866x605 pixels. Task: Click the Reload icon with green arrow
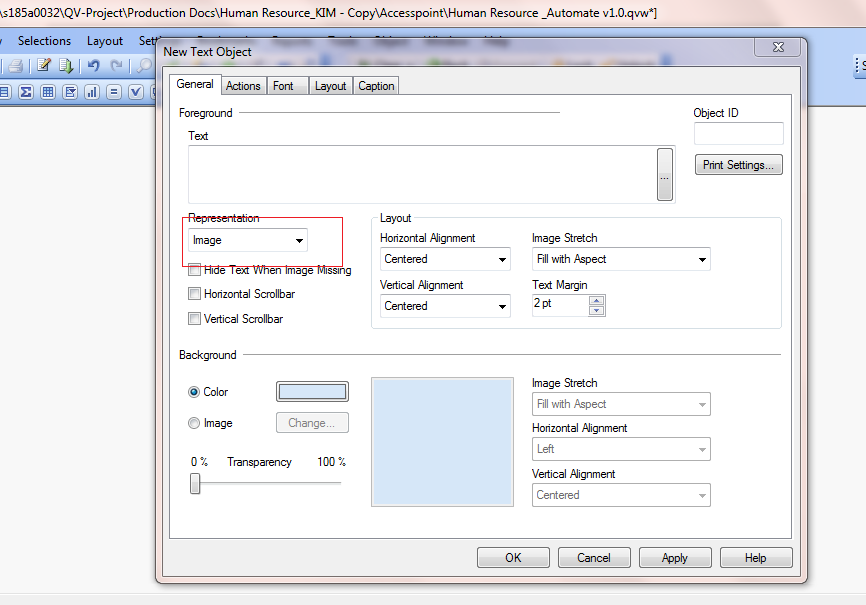[x=66, y=66]
